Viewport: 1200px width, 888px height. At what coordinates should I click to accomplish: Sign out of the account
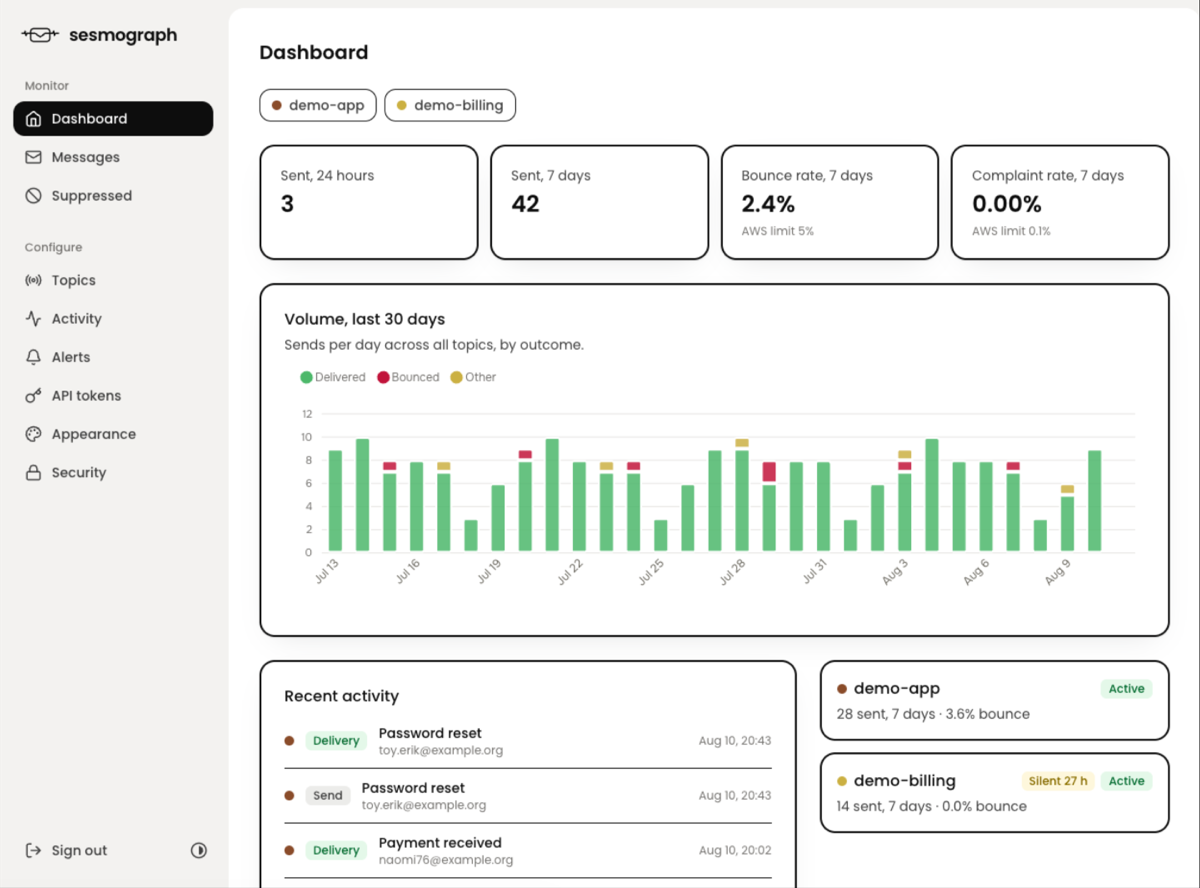(66, 851)
